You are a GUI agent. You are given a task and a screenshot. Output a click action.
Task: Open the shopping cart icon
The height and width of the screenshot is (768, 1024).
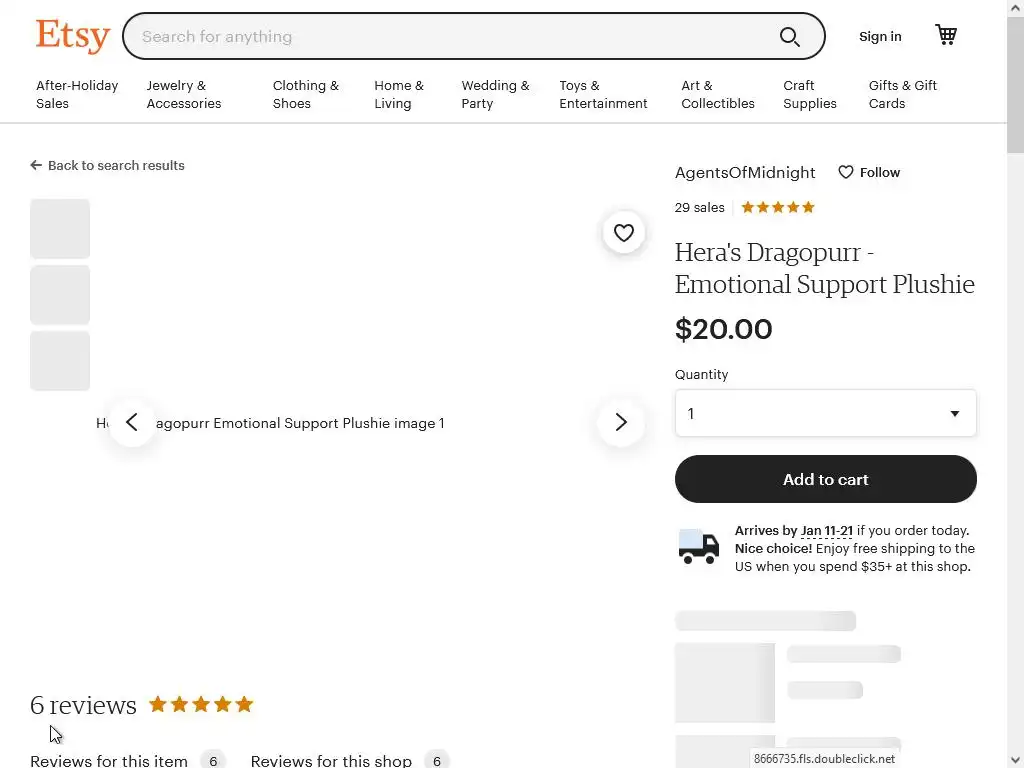(x=946, y=36)
